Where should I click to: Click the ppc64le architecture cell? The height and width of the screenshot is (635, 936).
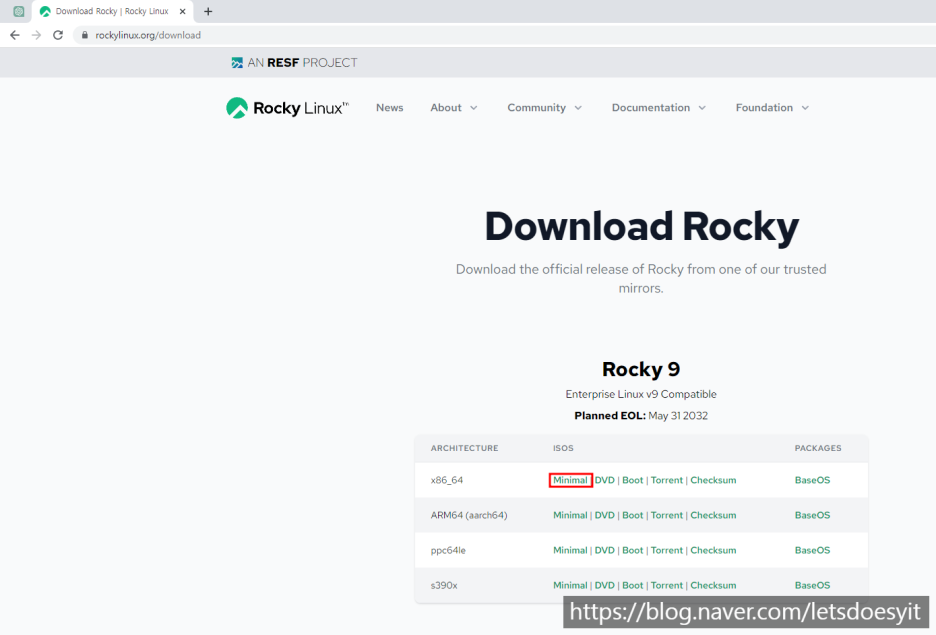tap(448, 551)
